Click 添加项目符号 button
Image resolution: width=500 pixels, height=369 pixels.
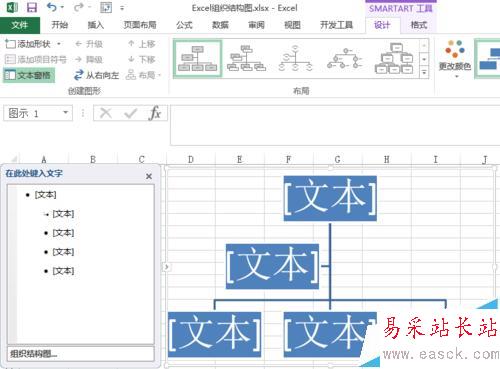click(36, 60)
